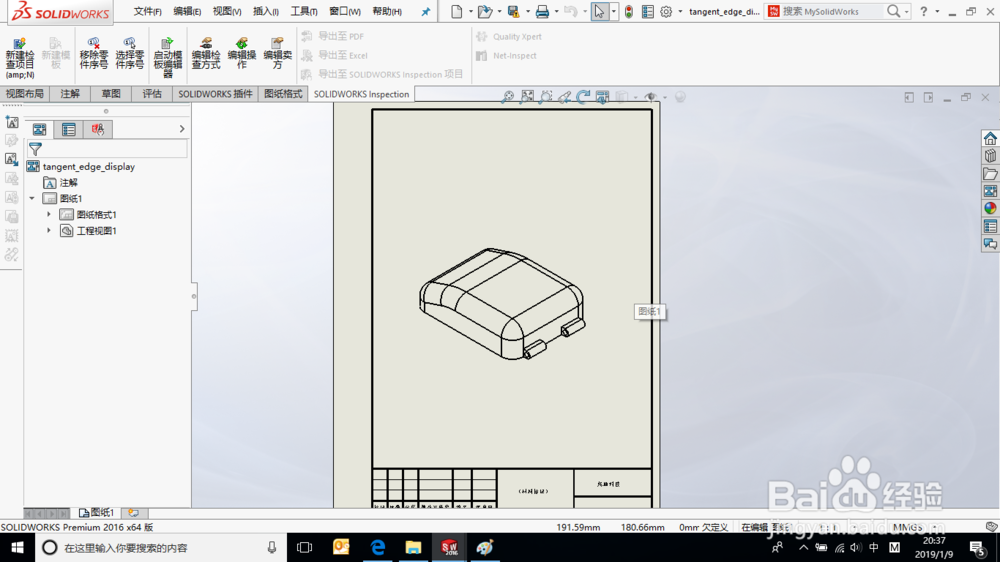Expand manager panel tabs arrow
Image resolution: width=1000 pixels, height=562 pixels.
click(182, 129)
